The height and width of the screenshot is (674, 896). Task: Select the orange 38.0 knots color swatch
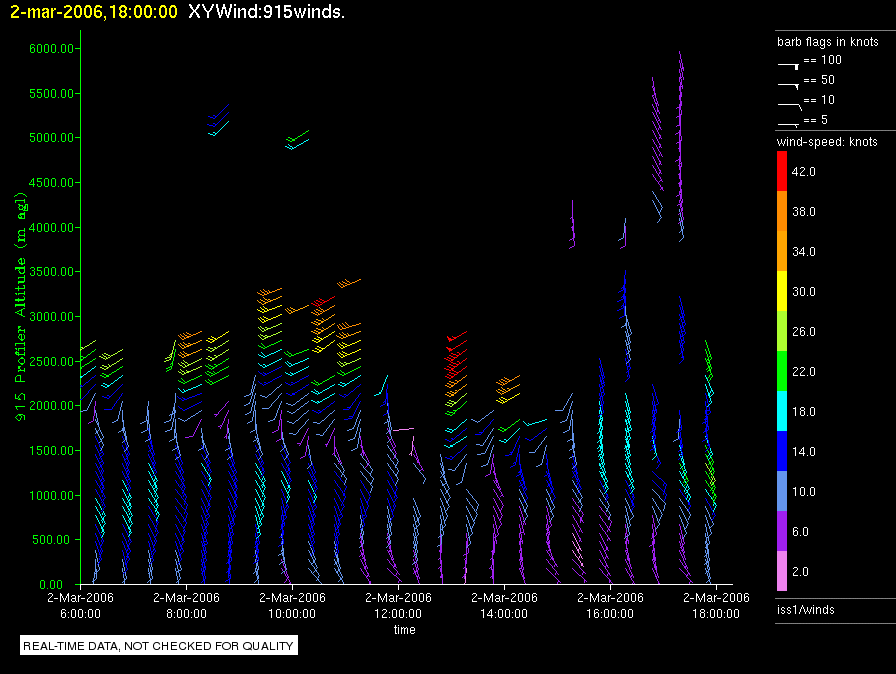(x=783, y=212)
